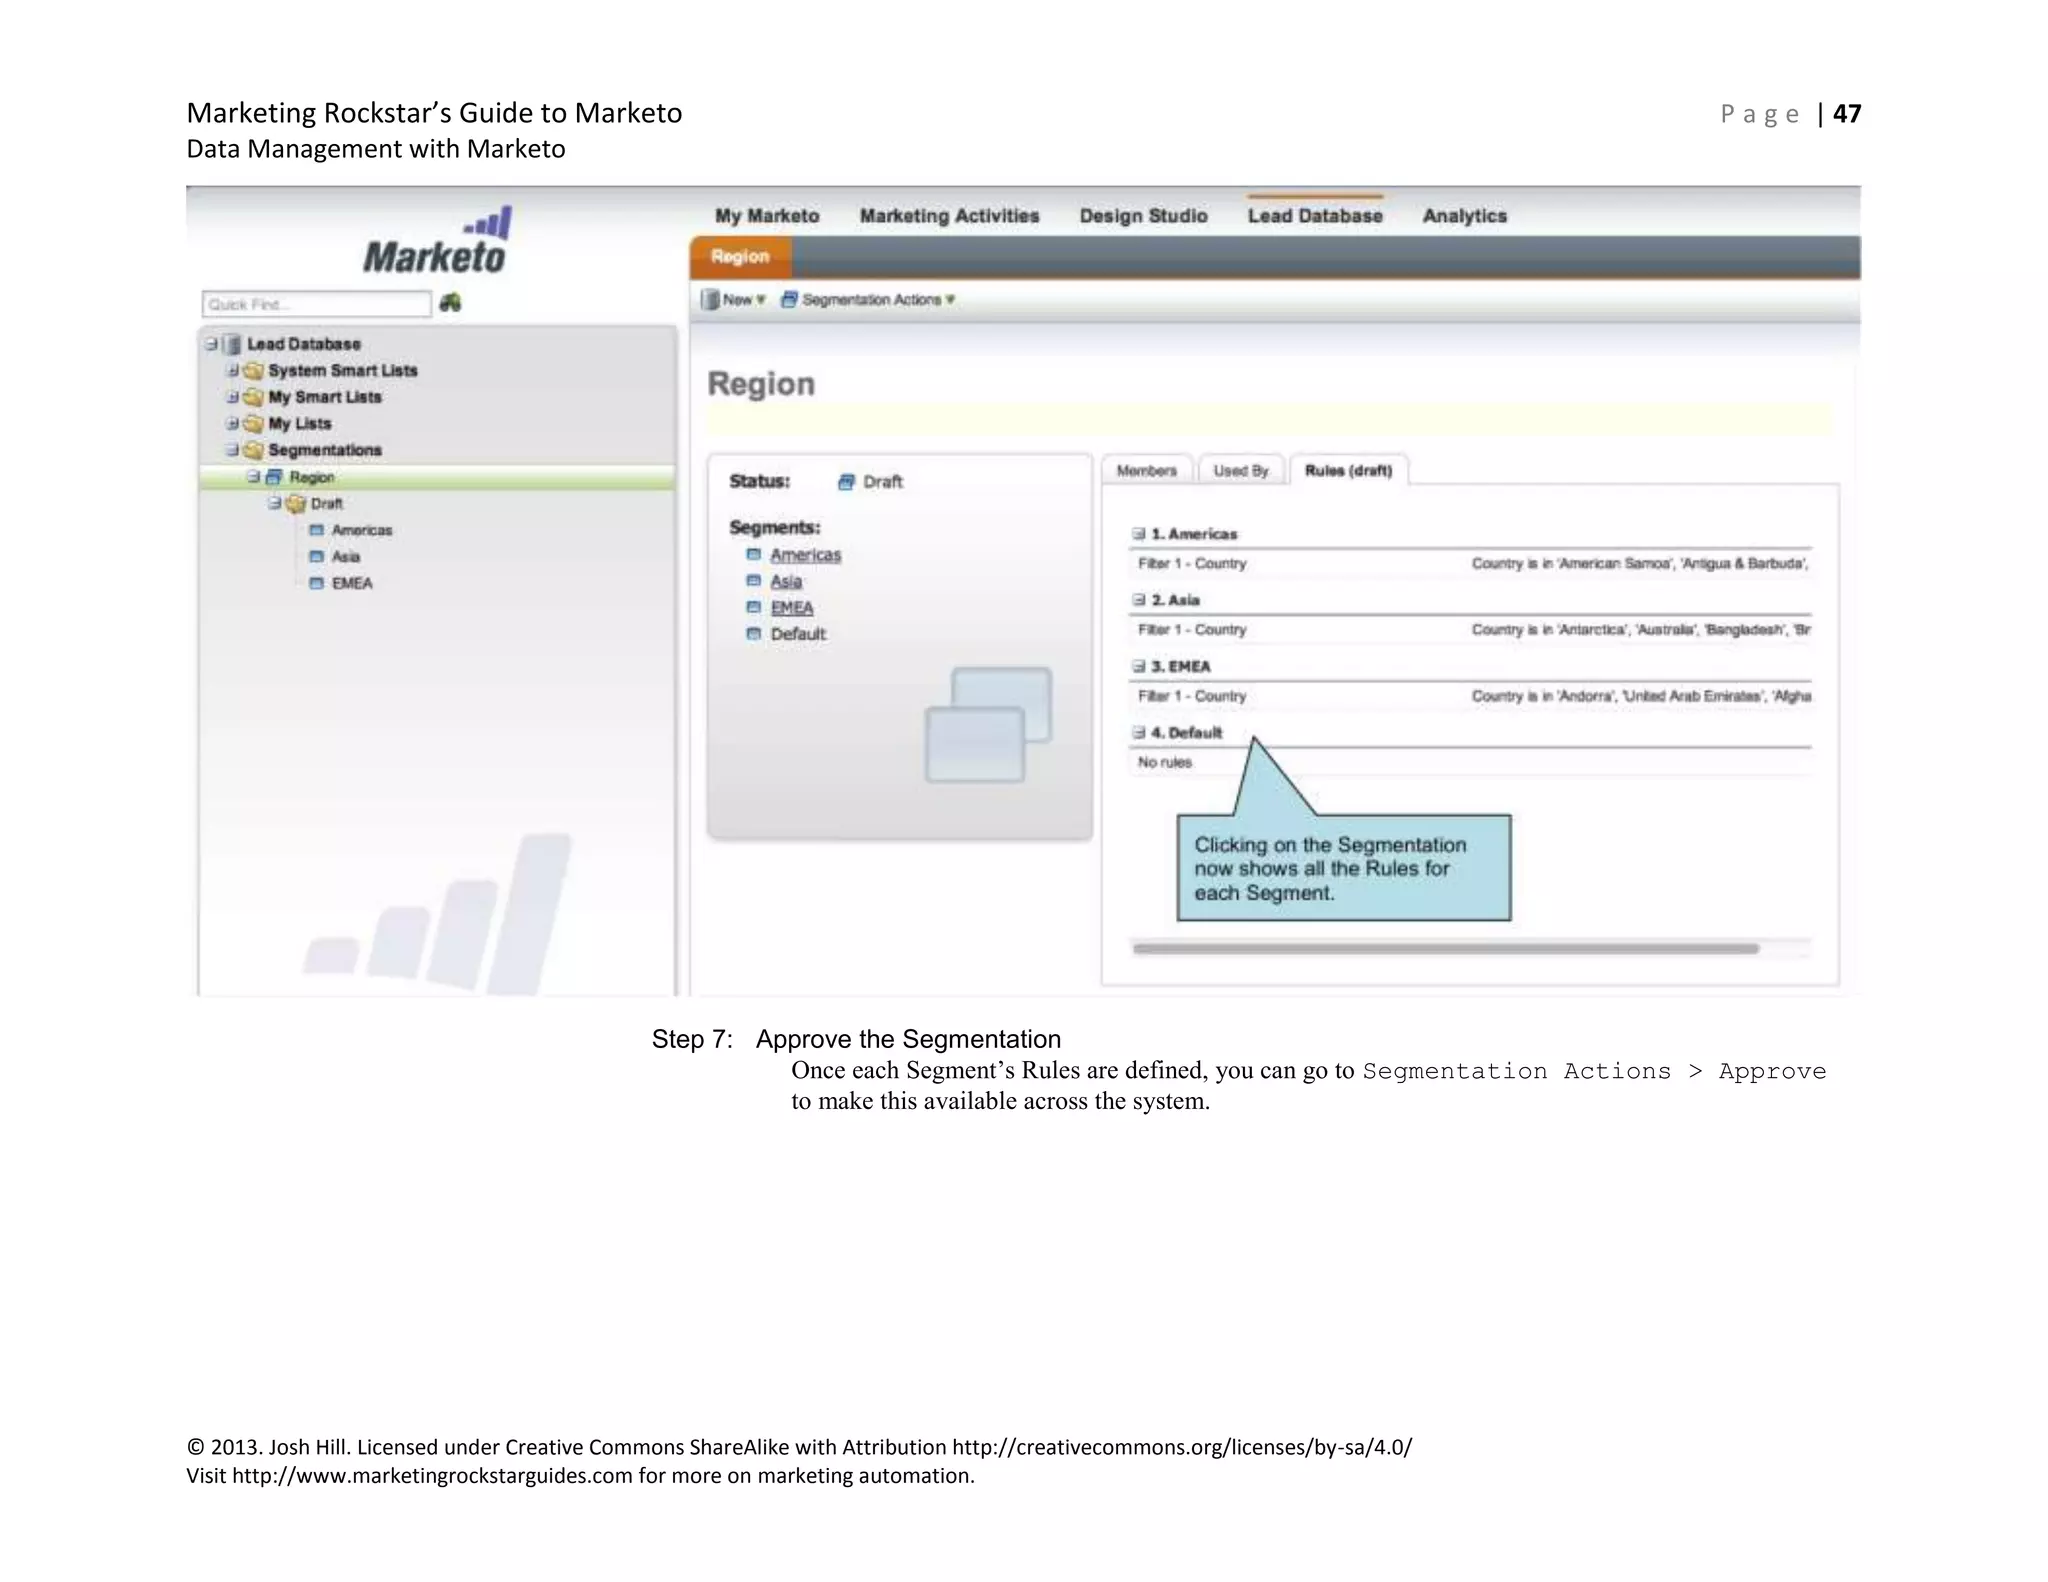This screenshot has height=1582, width=2048.
Task: Collapse the Segmentations tree node
Action: (x=233, y=450)
